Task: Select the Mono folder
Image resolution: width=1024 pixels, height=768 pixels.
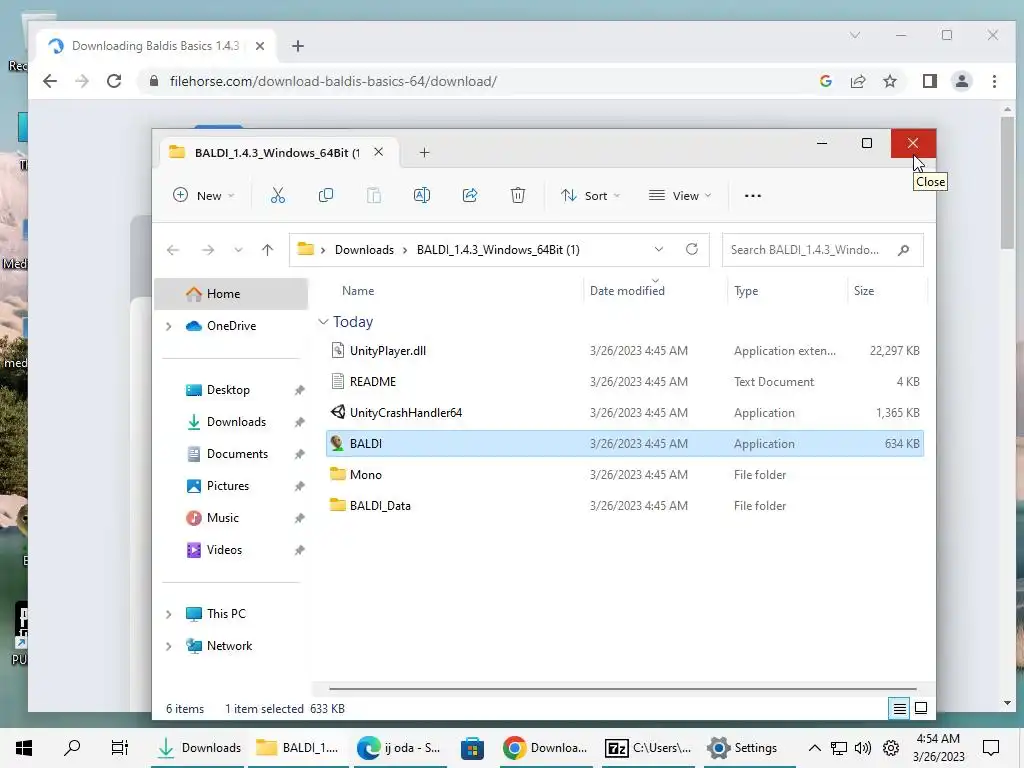Action: click(624, 475)
